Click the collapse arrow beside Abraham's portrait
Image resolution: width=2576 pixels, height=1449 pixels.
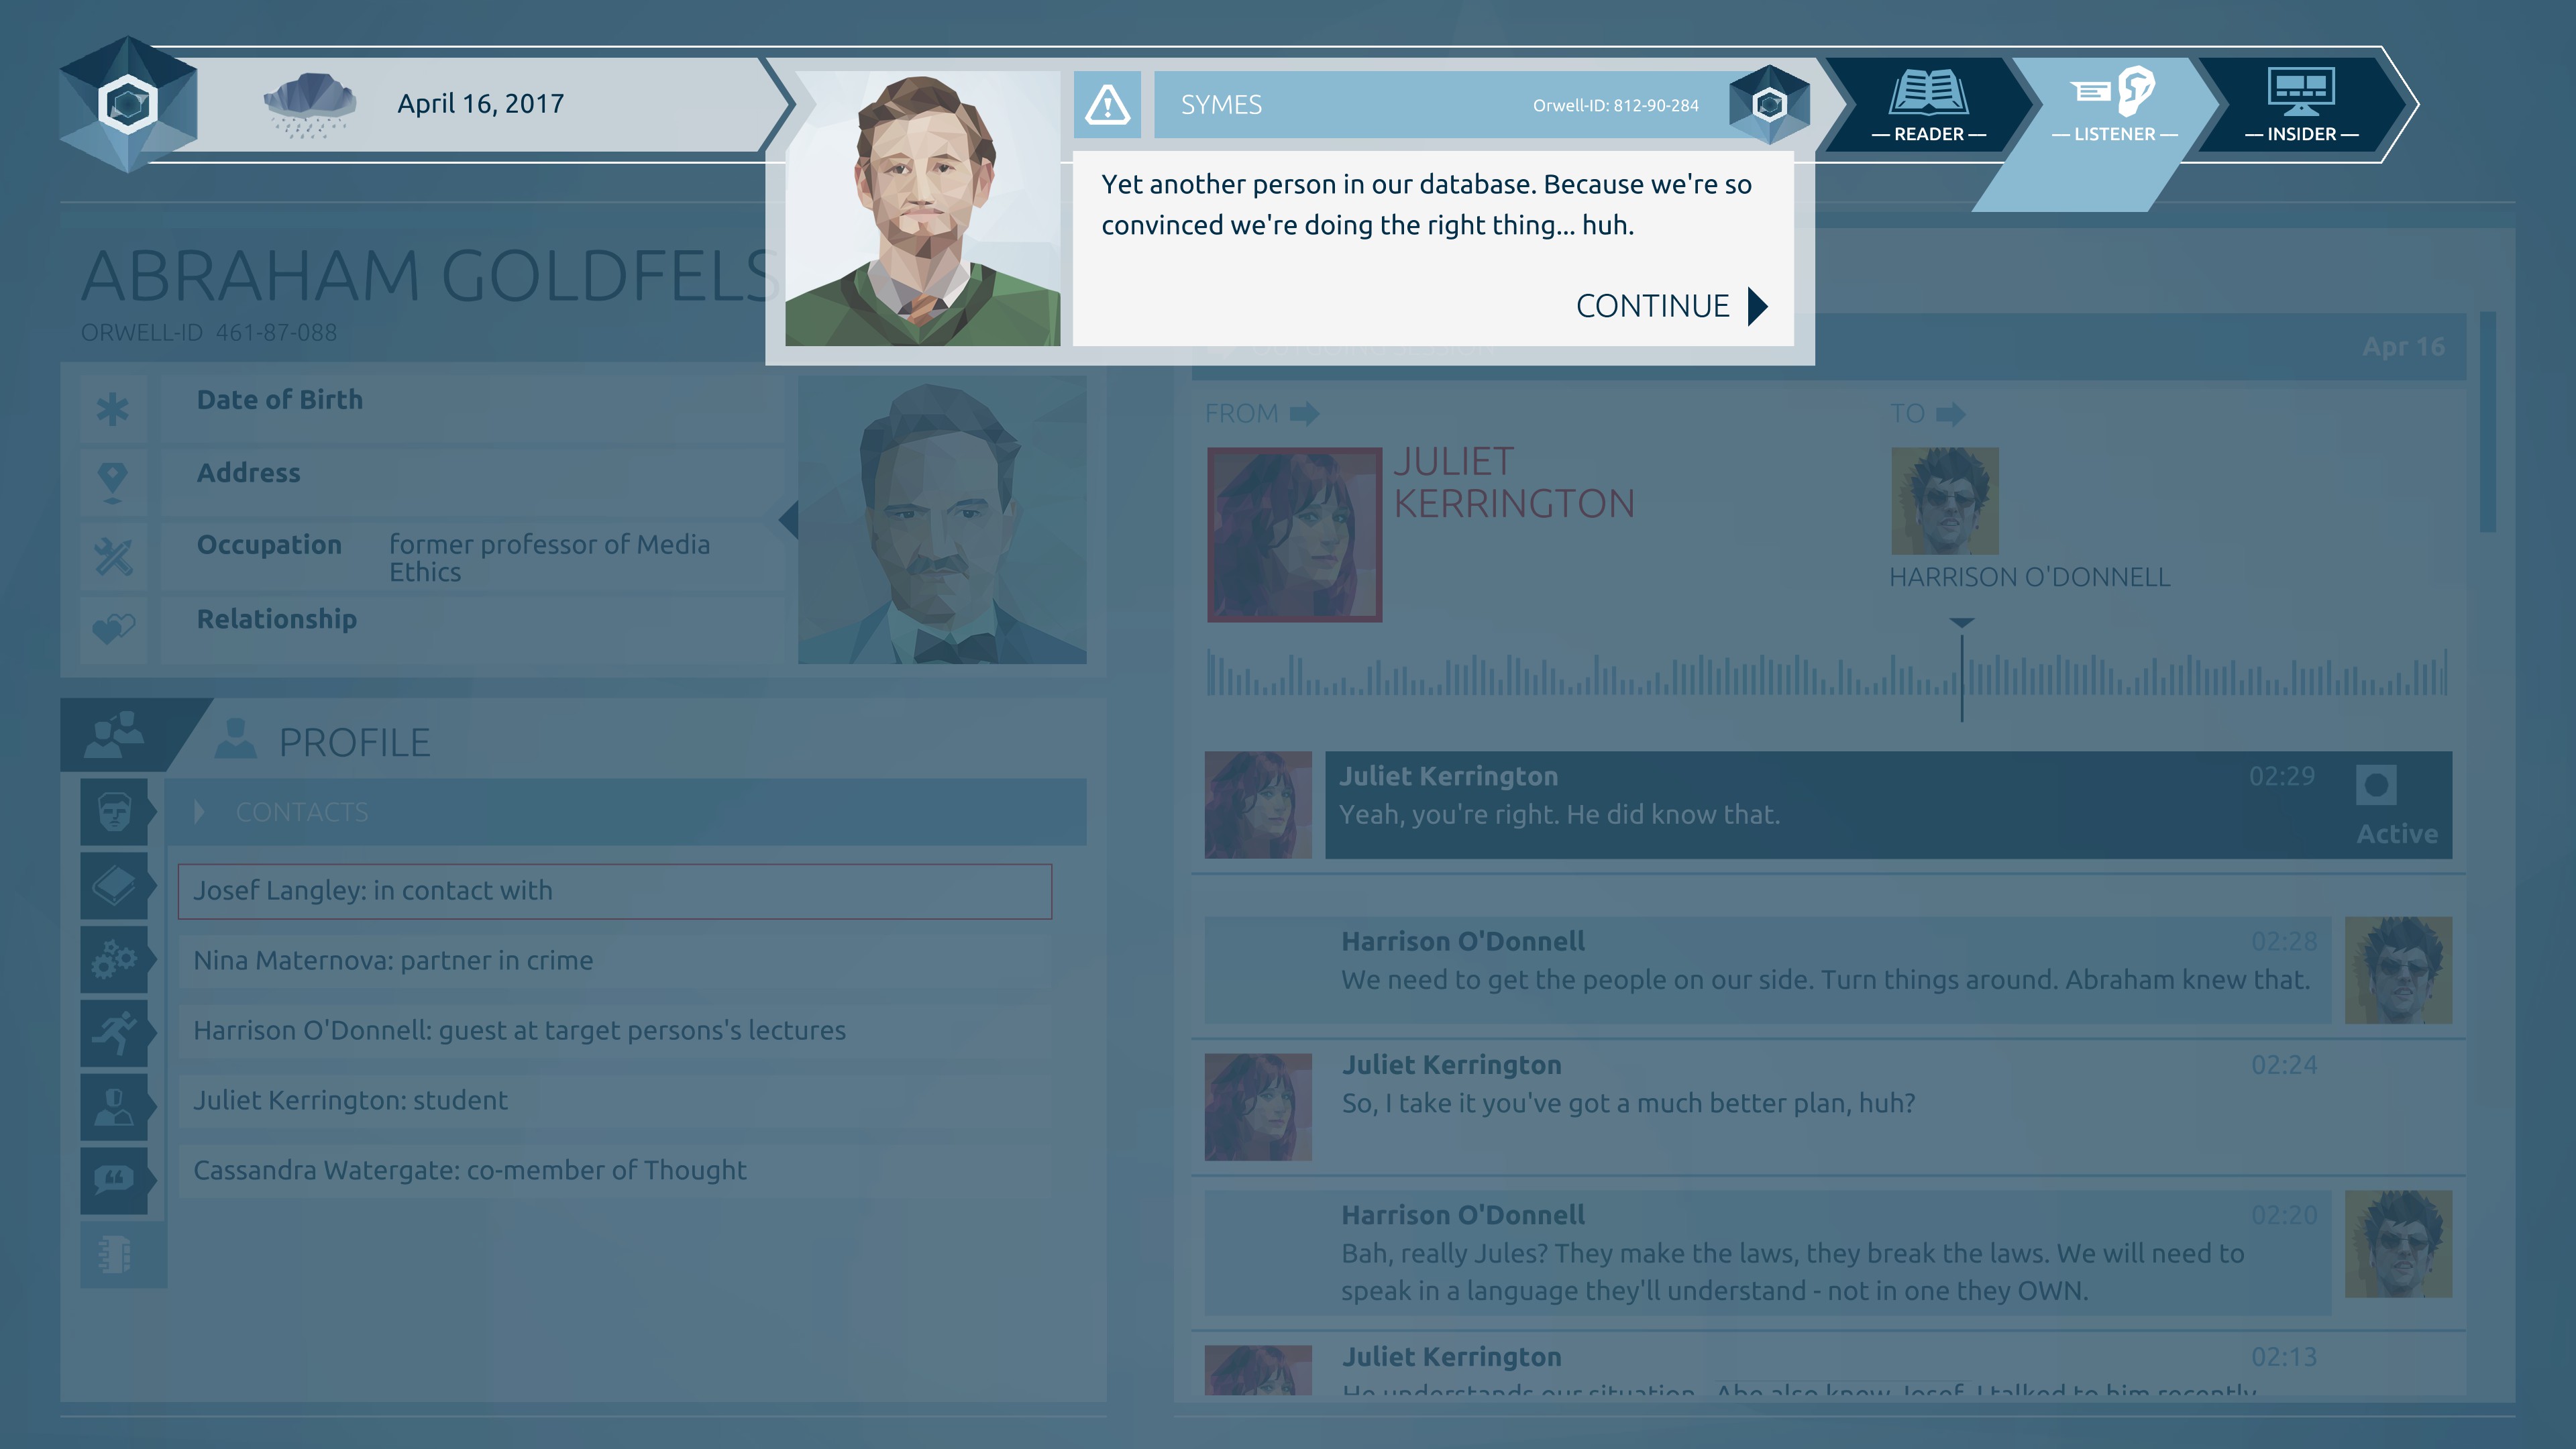(788, 520)
